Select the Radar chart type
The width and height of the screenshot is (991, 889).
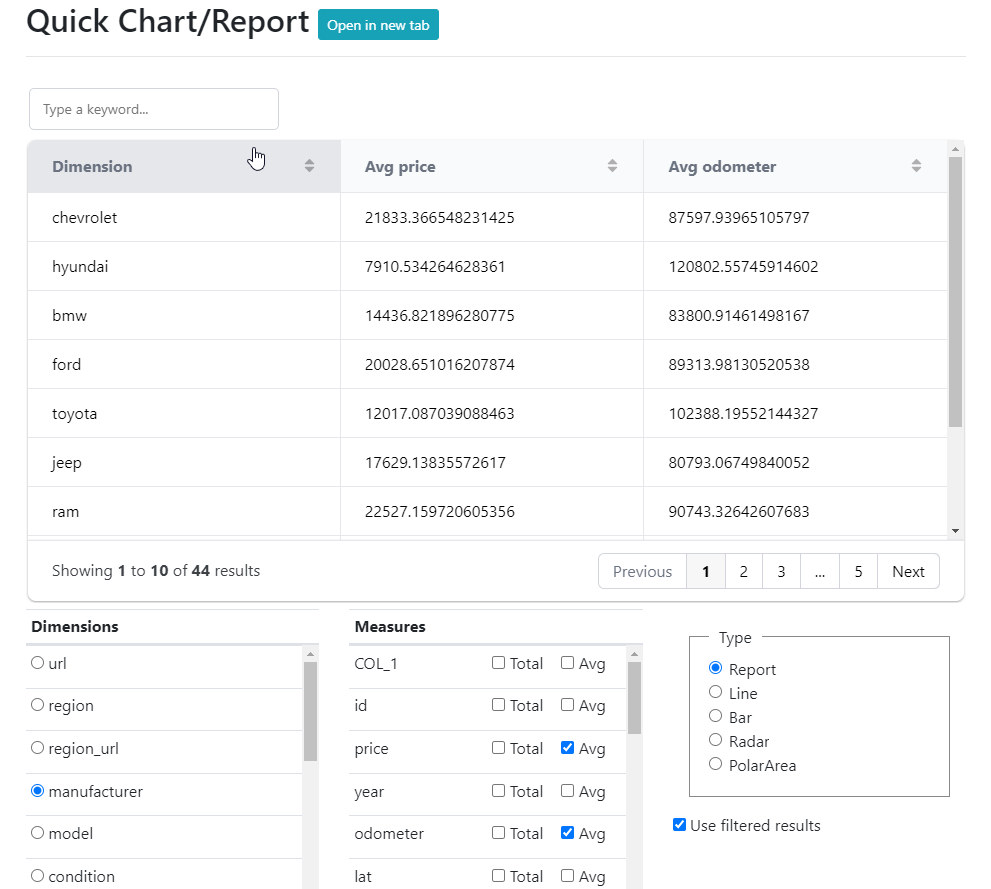pos(715,740)
